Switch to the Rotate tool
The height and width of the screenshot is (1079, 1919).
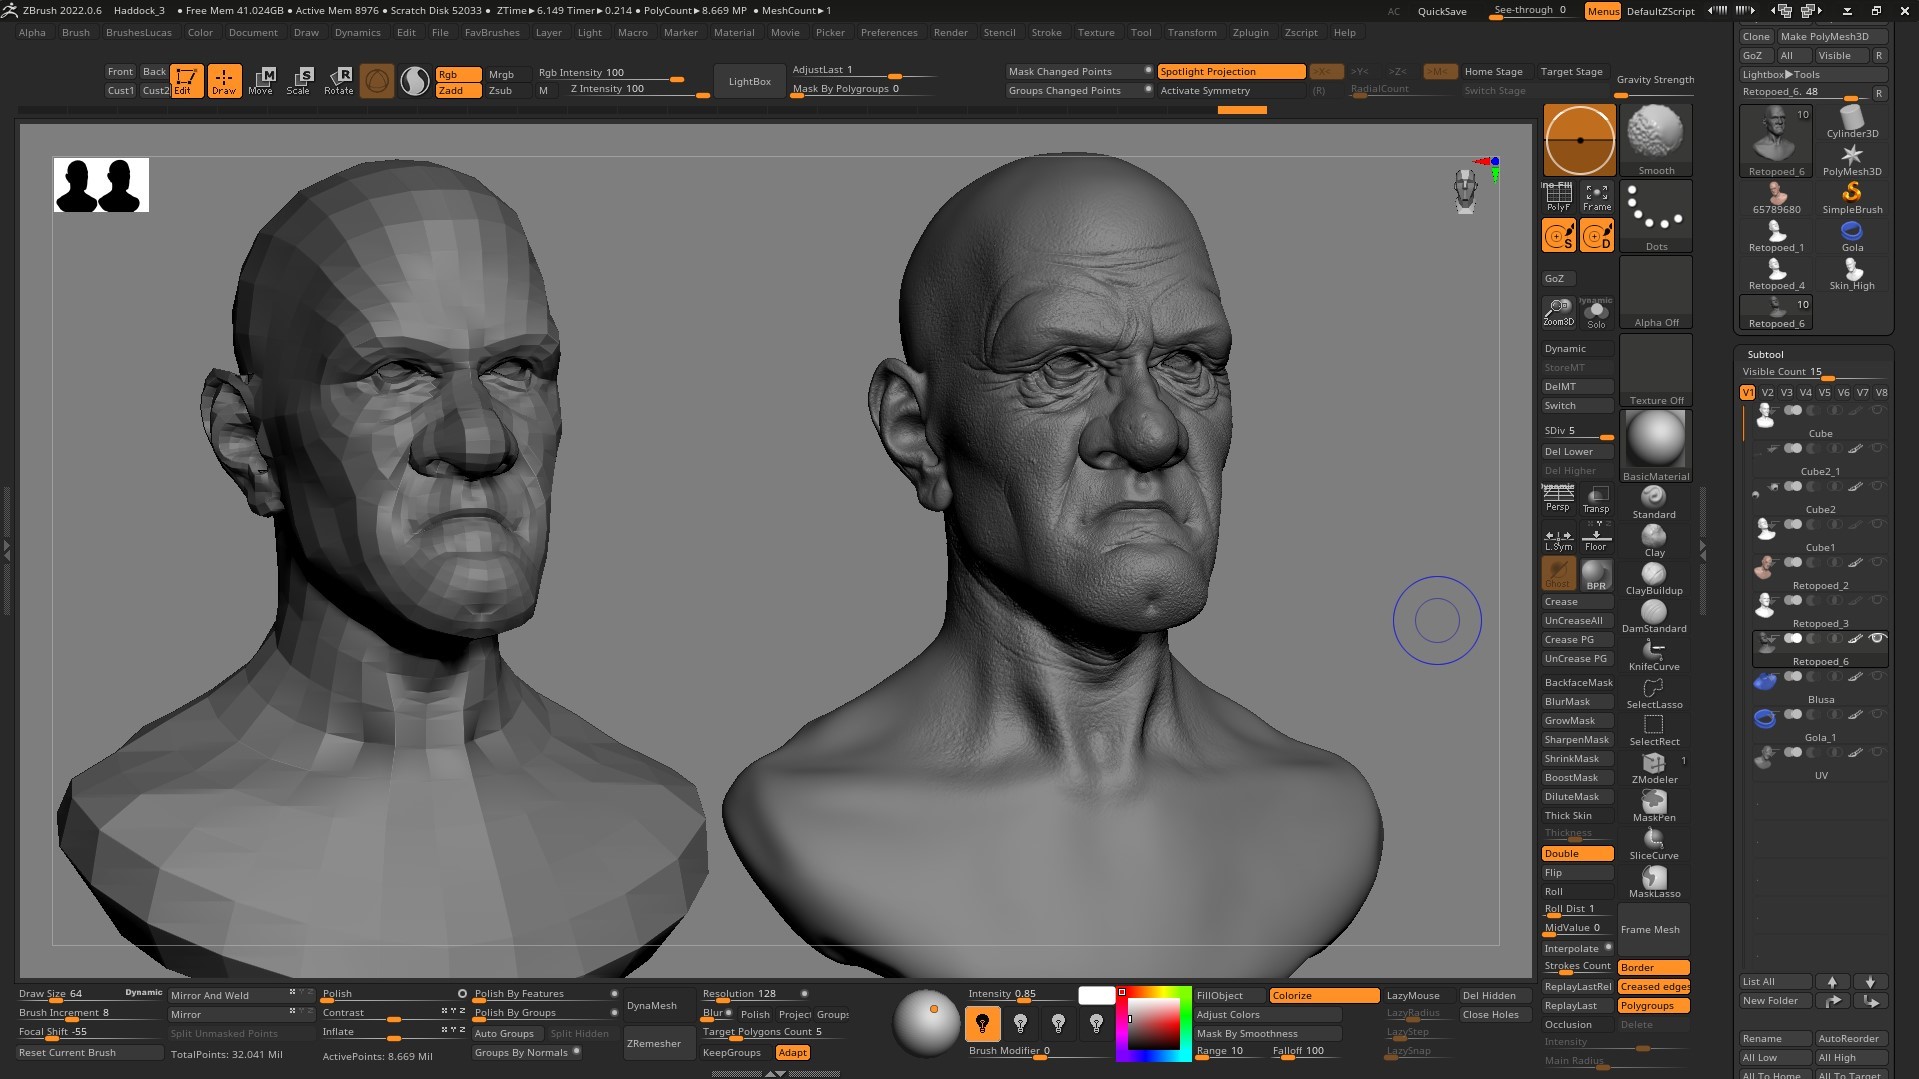coord(338,81)
